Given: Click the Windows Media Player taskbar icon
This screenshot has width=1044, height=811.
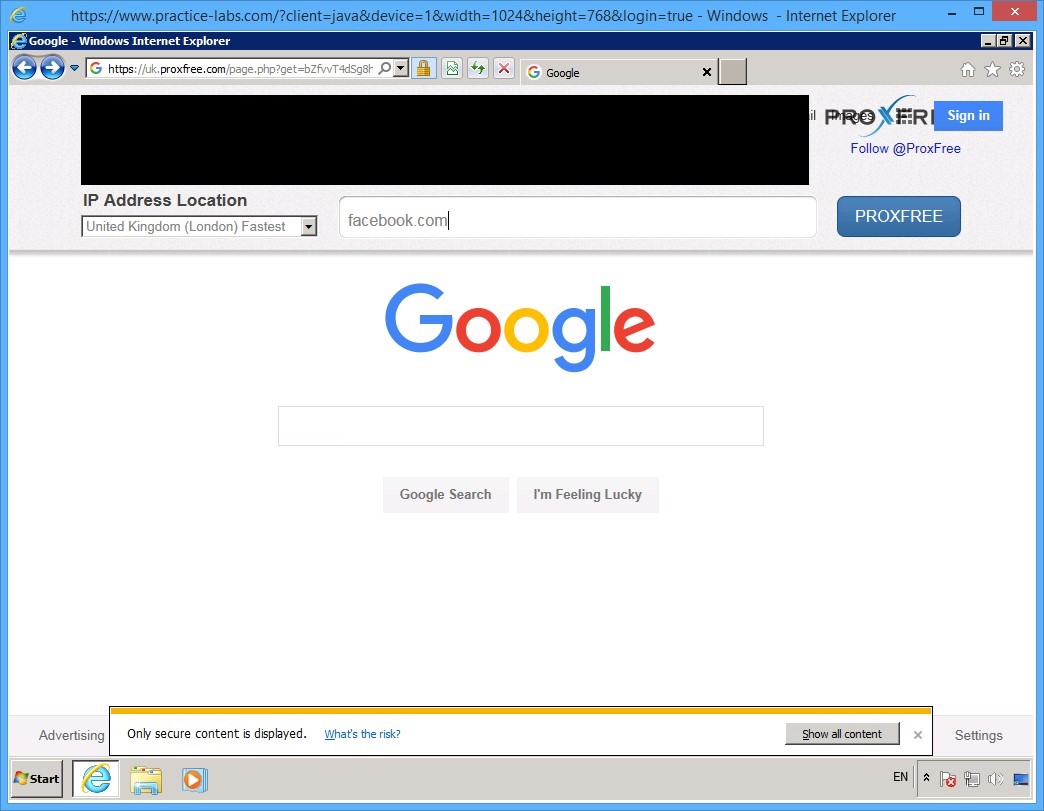Looking at the screenshot, I should [194, 779].
